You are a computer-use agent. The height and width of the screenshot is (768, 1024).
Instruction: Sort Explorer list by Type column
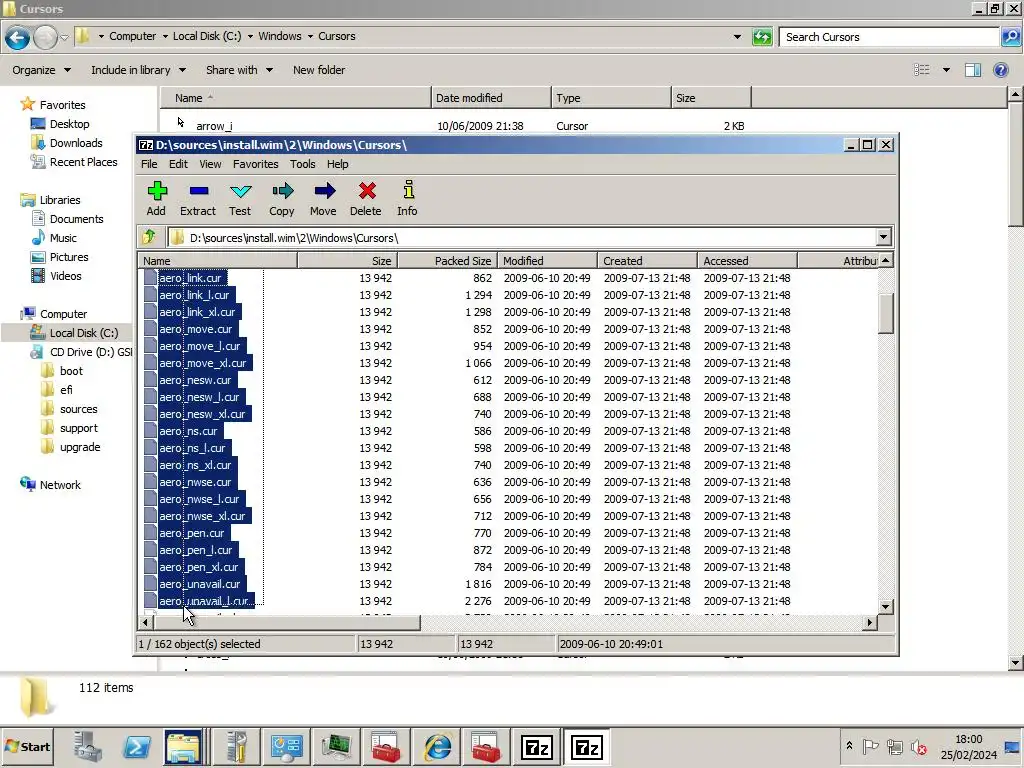click(x=611, y=98)
